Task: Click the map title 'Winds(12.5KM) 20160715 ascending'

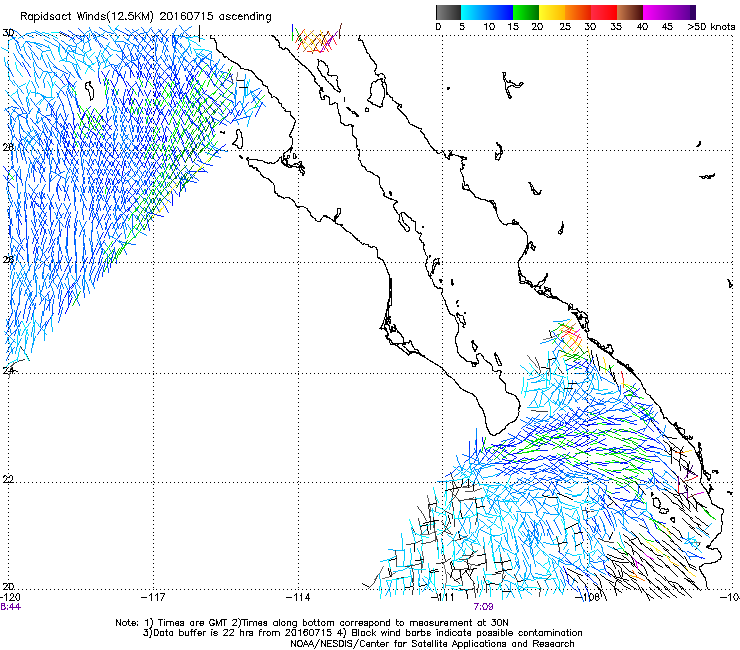Action: (x=174, y=17)
